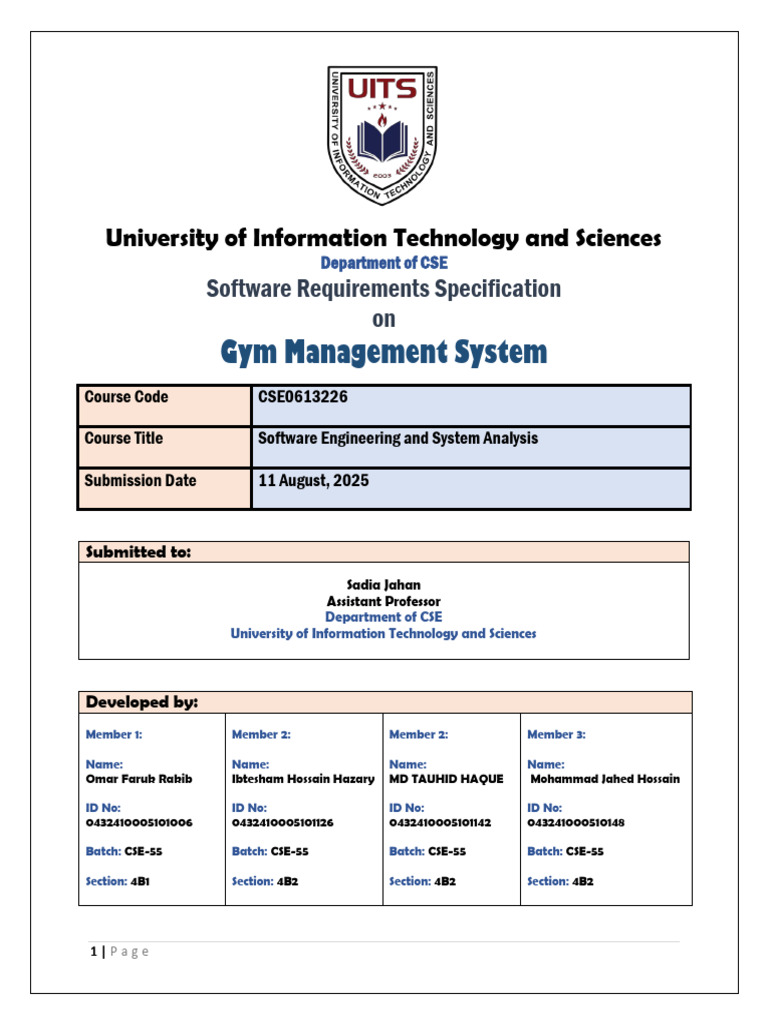This screenshot has width=768, height=1024.
Task: Select the course code value 'CSE0613226'
Action: tap(302, 396)
